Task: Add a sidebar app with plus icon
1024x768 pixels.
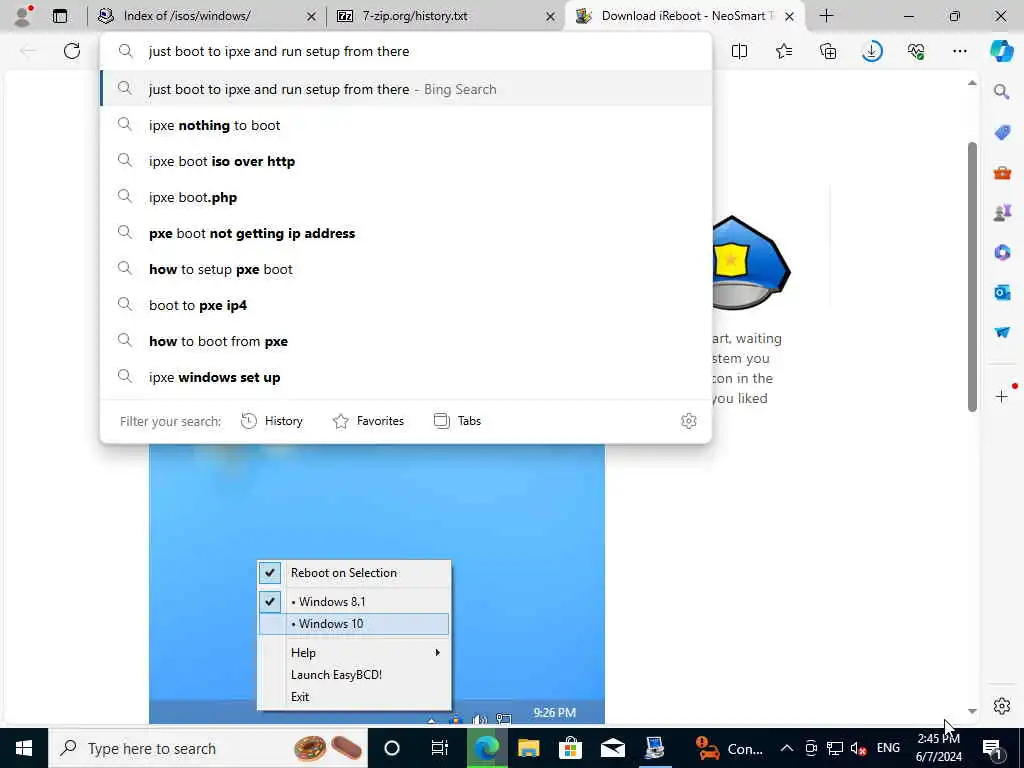Action: point(1002,396)
